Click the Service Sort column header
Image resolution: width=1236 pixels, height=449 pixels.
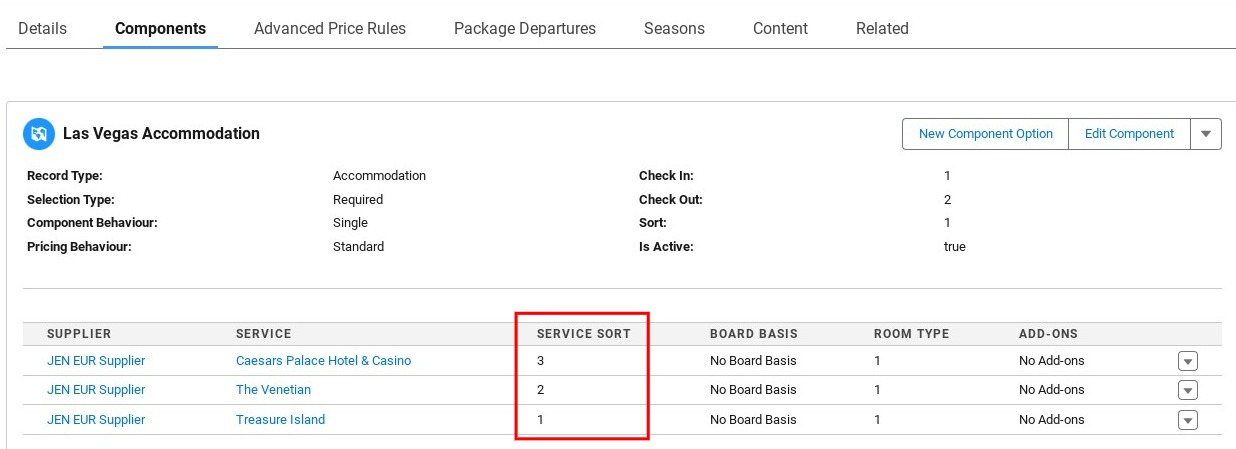click(583, 334)
